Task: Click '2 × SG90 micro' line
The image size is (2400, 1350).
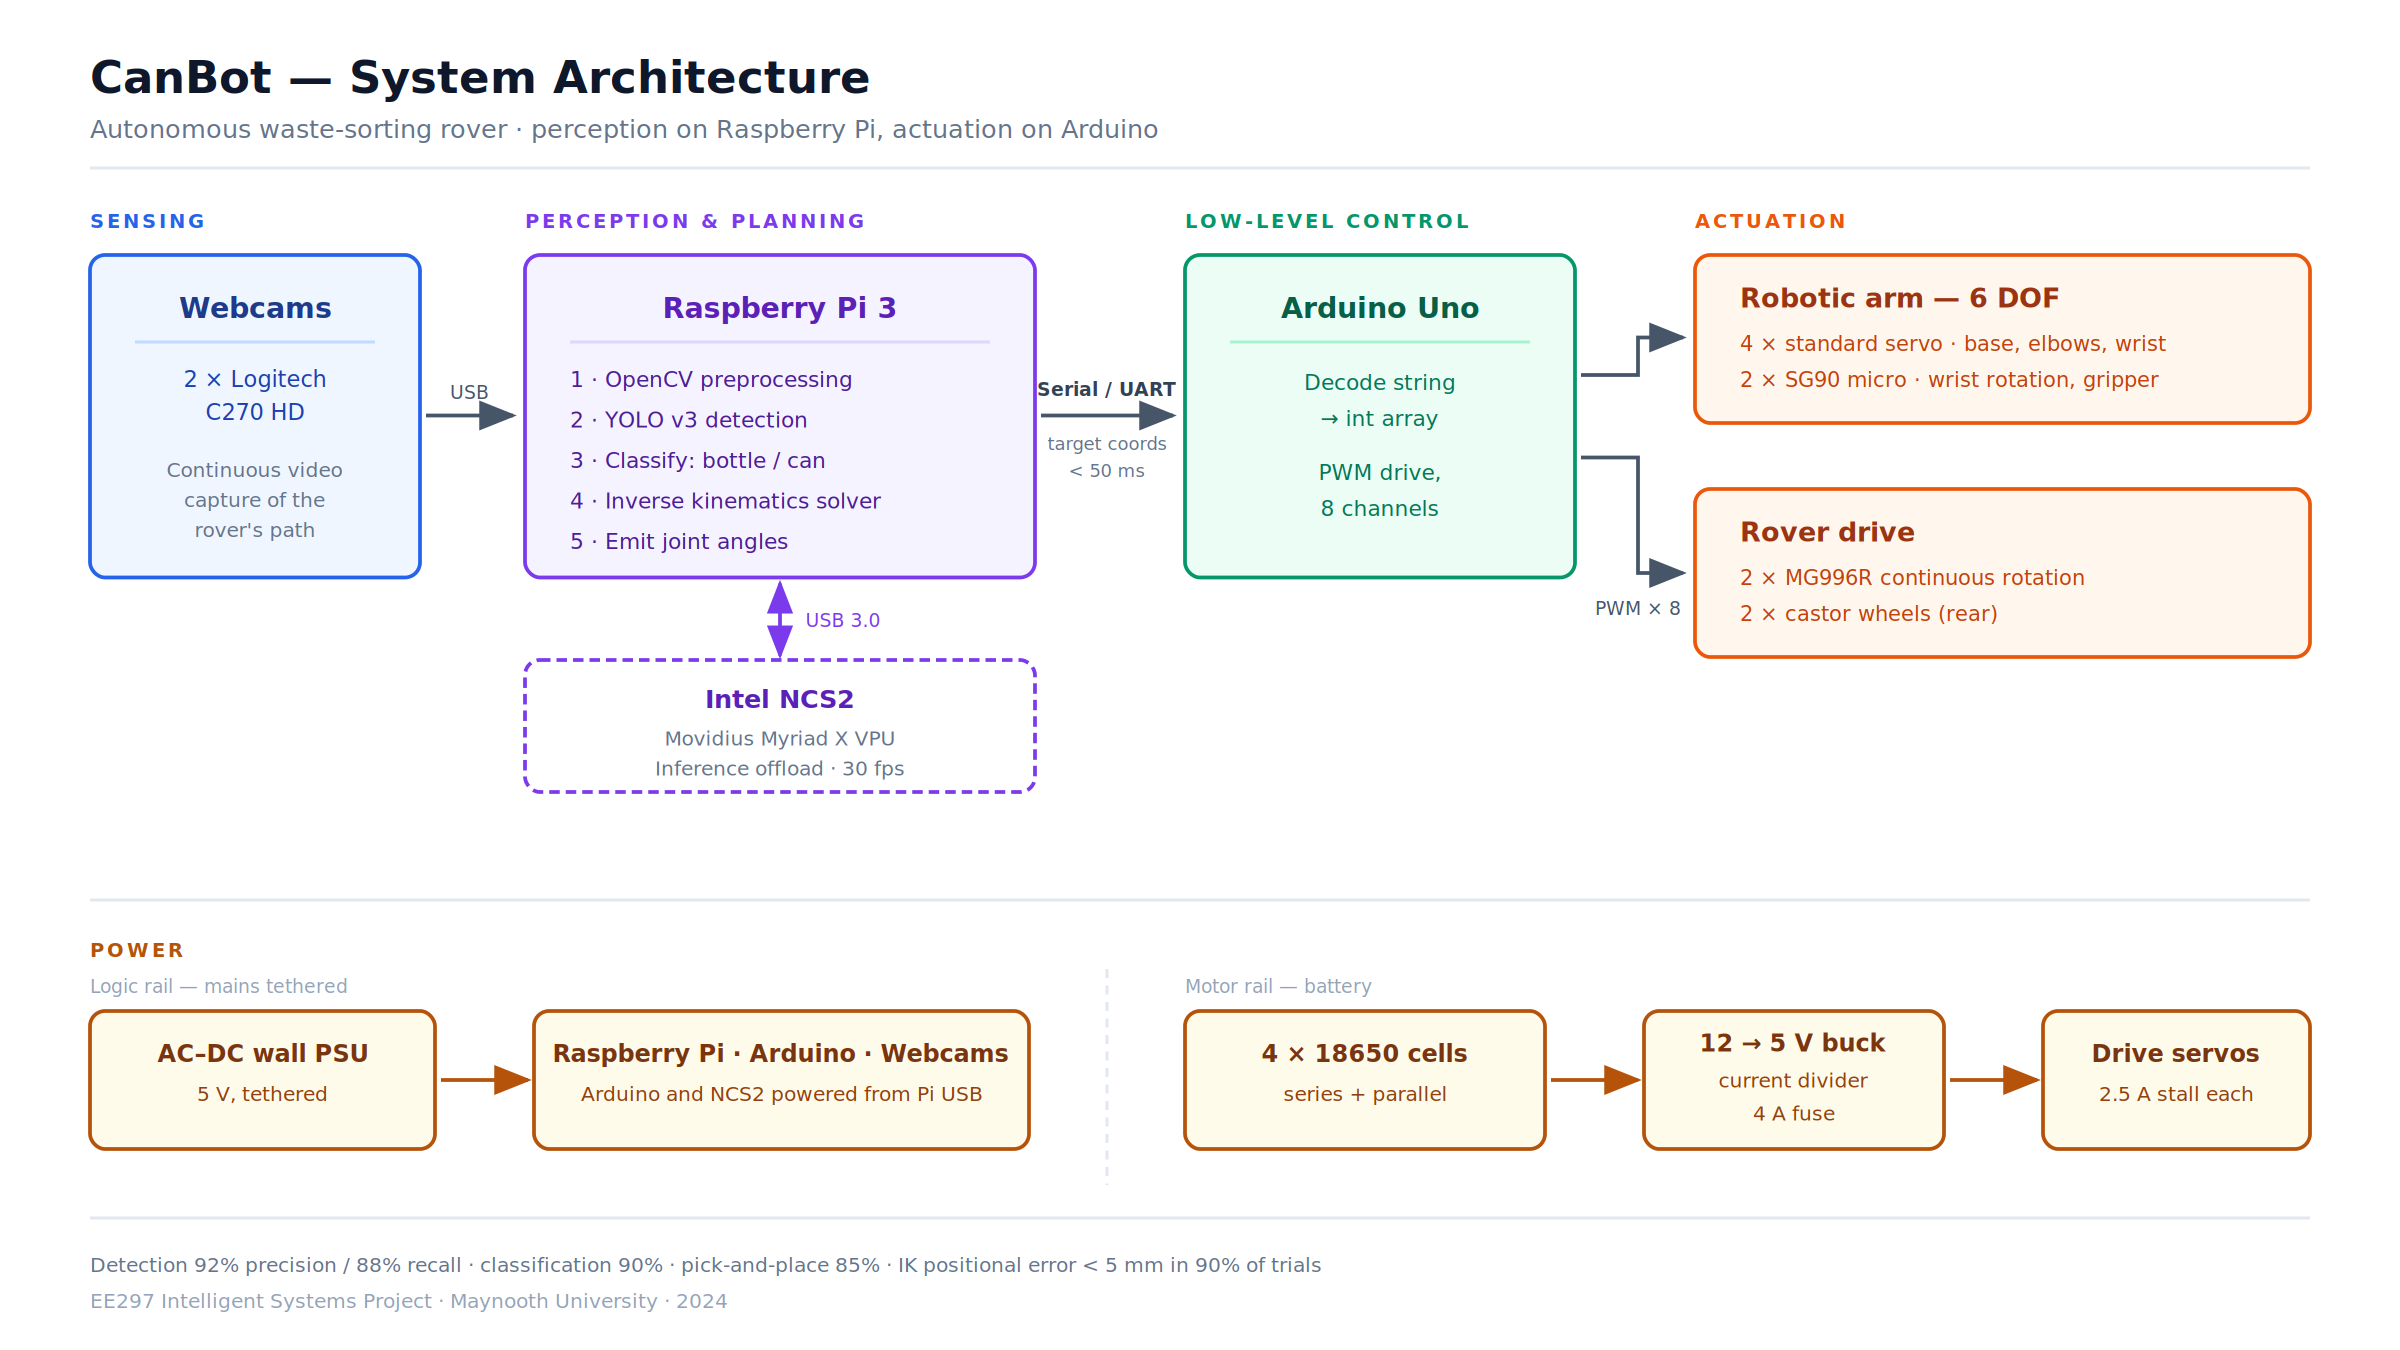Action: (1949, 380)
